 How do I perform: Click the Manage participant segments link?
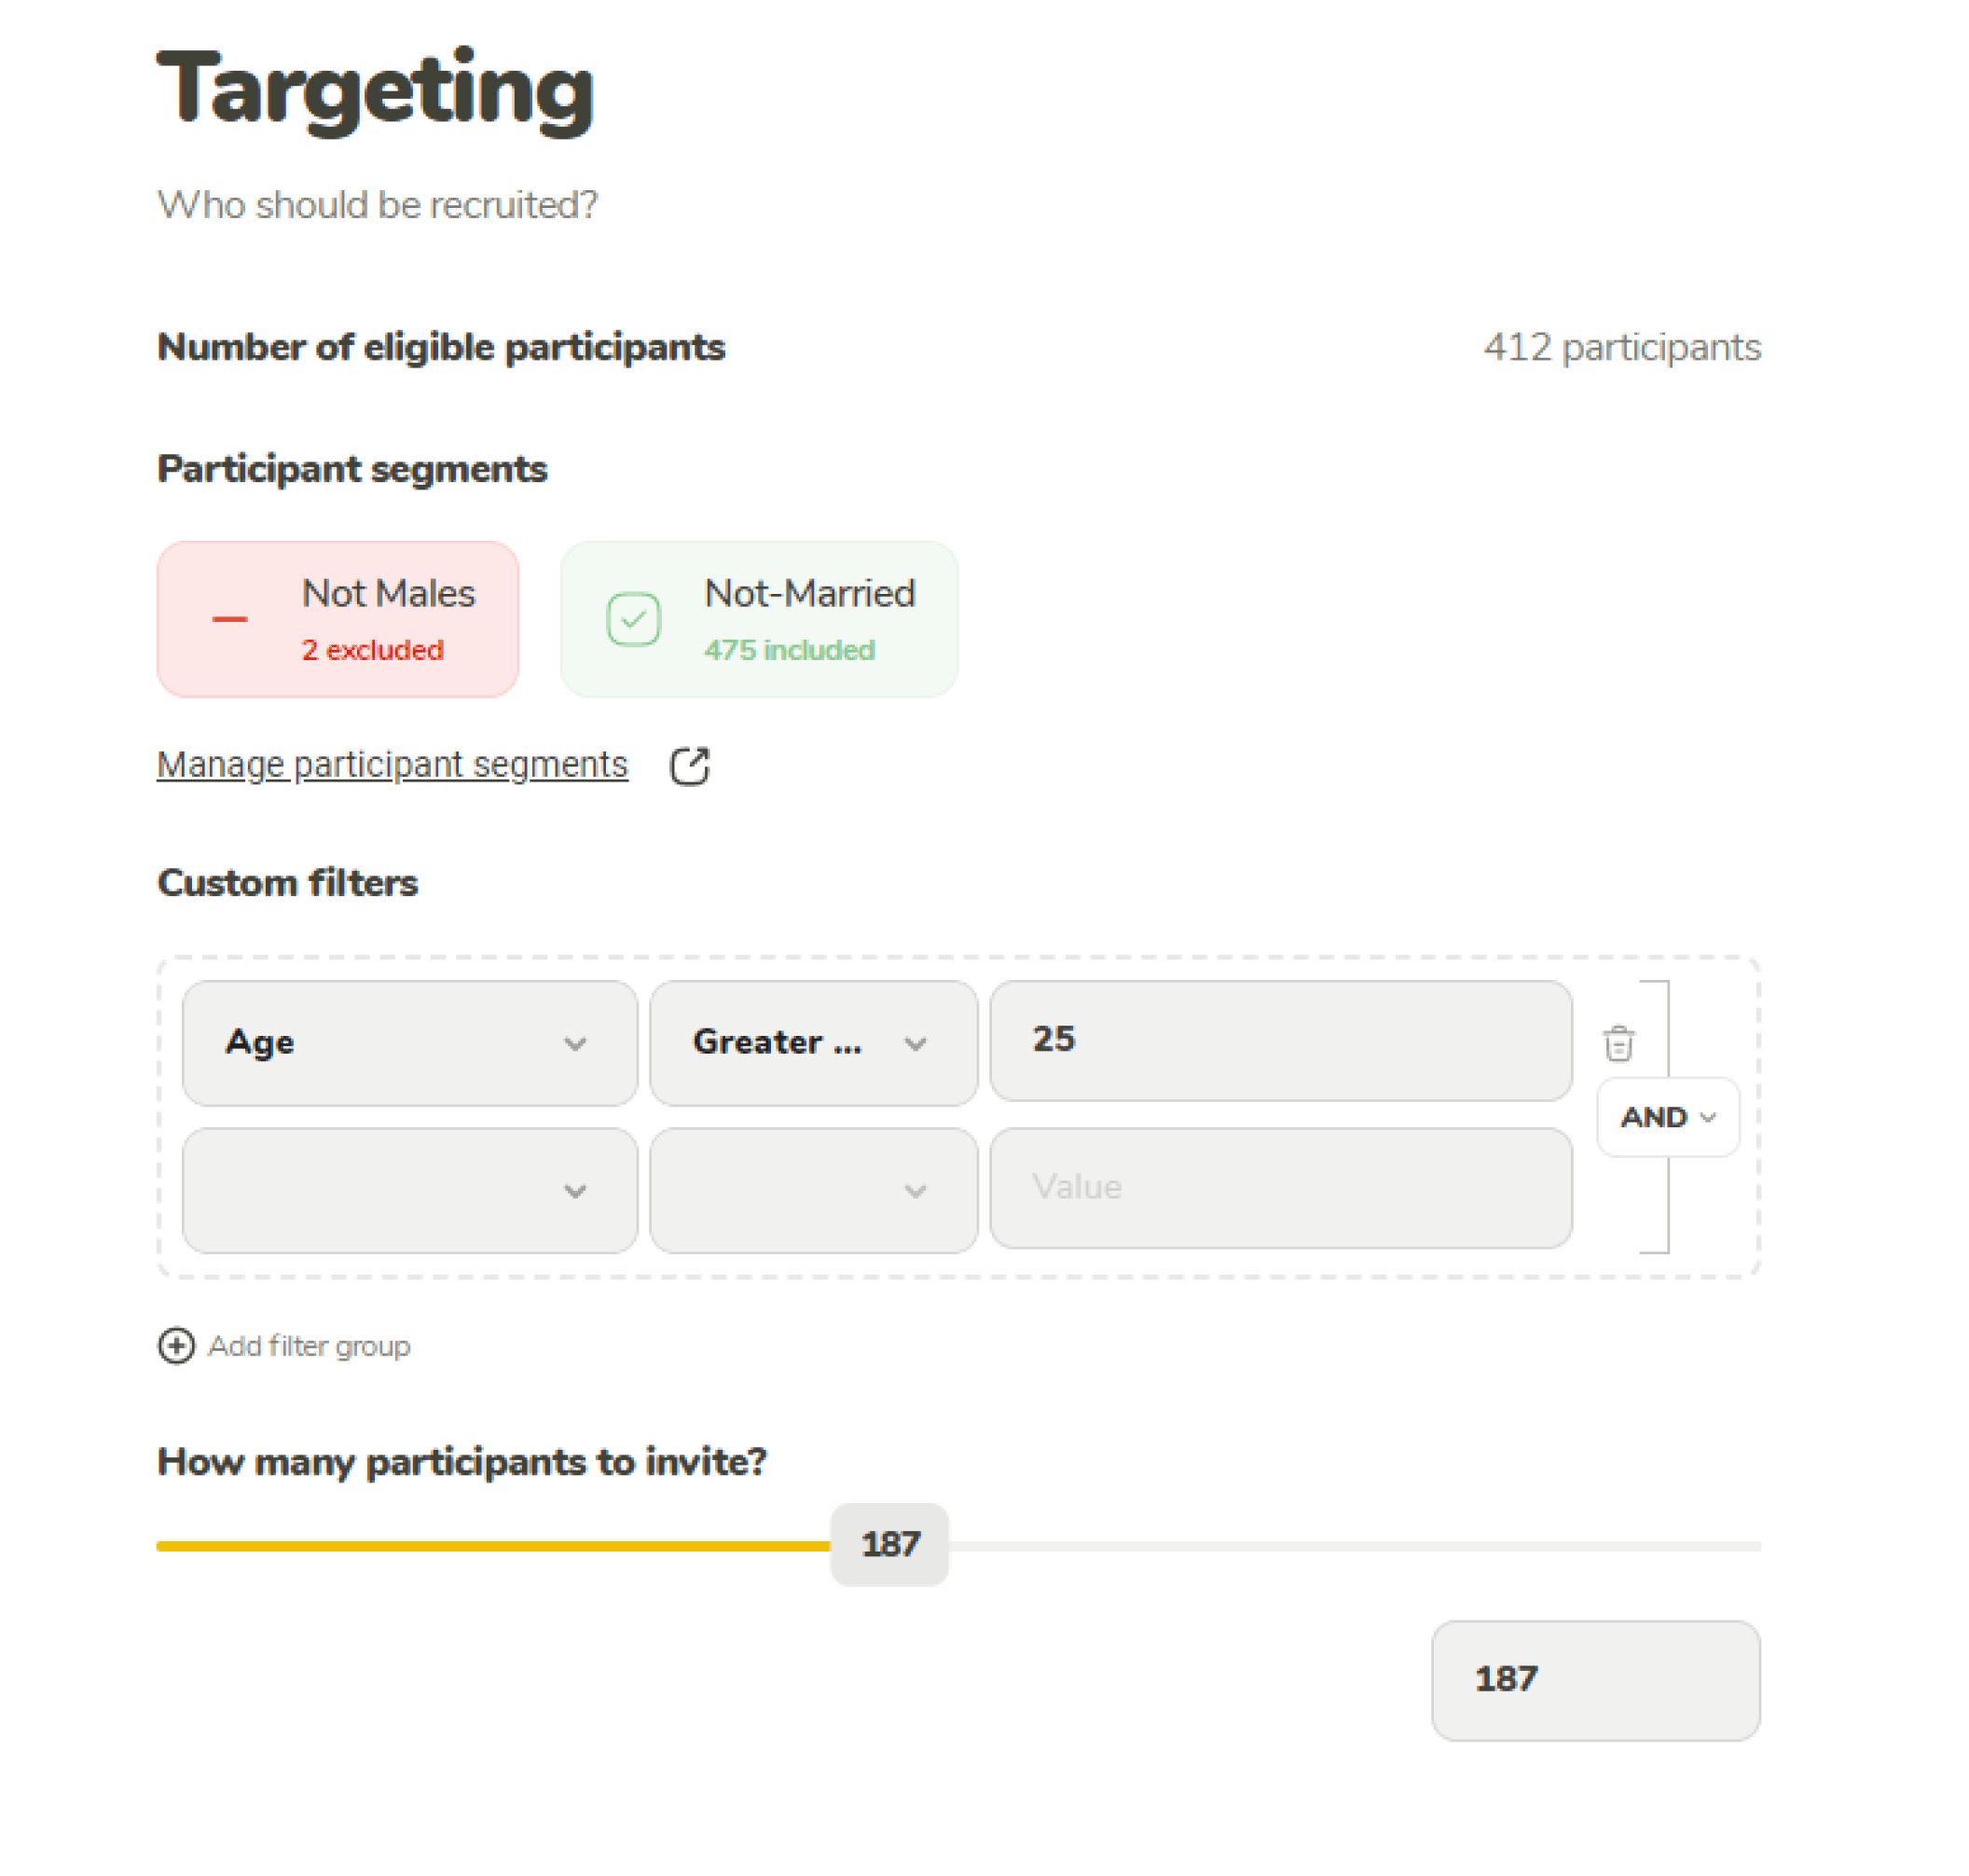(x=392, y=763)
